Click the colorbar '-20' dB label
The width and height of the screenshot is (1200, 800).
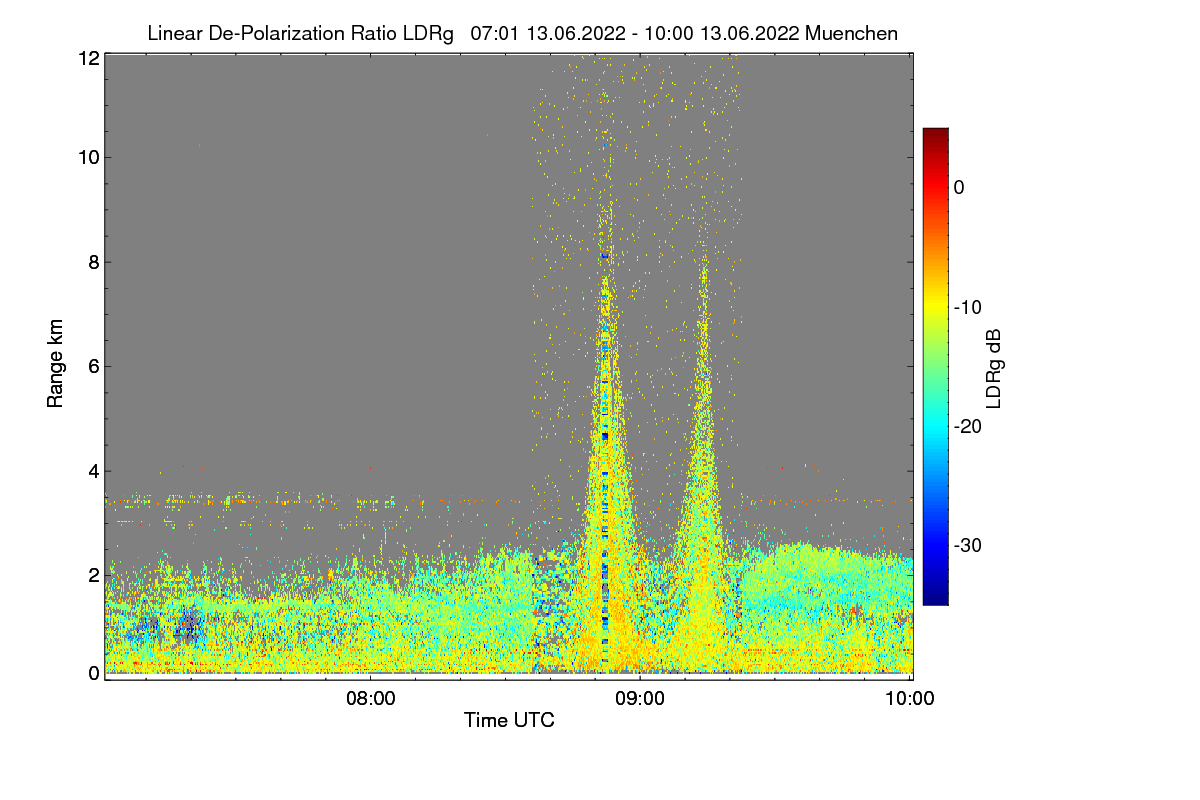pyautogui.click(x=967, y=426)
